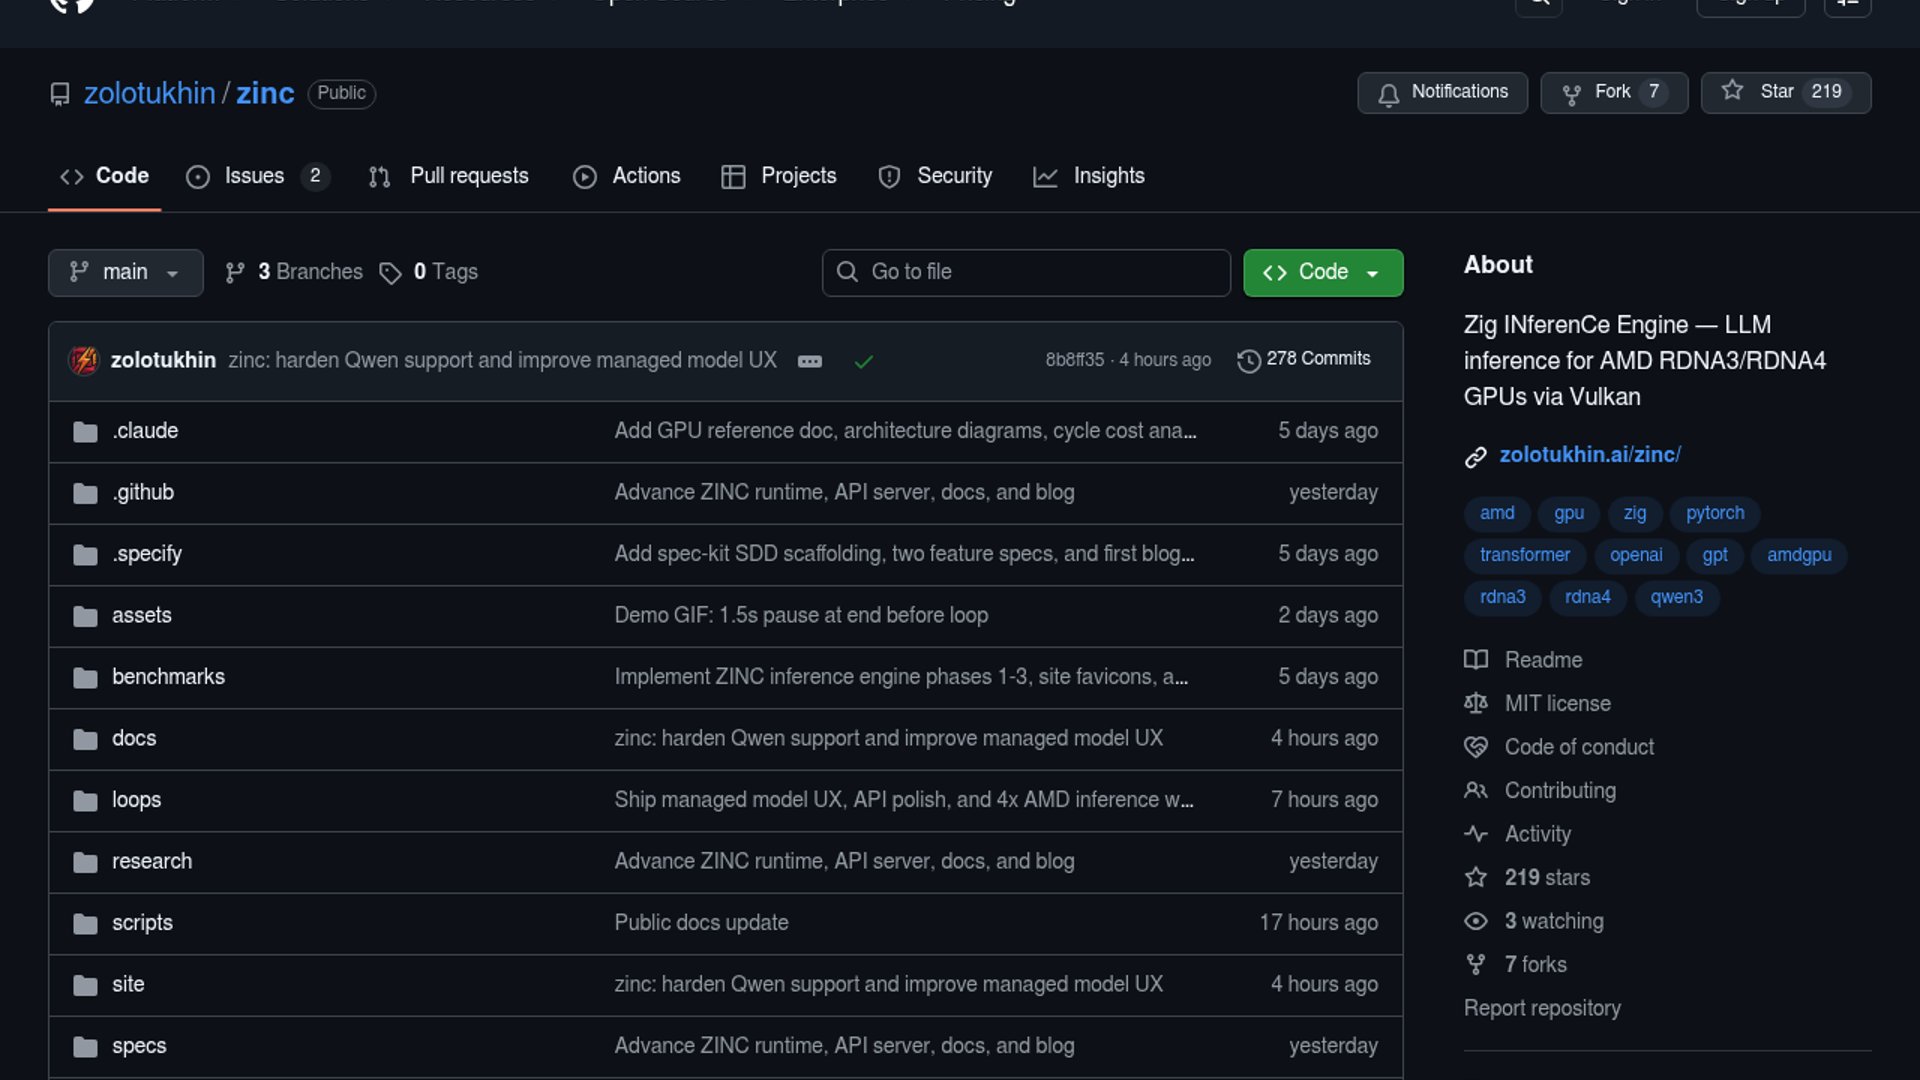Switch to the Issues tab
This screenshot has width=1920, height=1080.
coord(255,176)
